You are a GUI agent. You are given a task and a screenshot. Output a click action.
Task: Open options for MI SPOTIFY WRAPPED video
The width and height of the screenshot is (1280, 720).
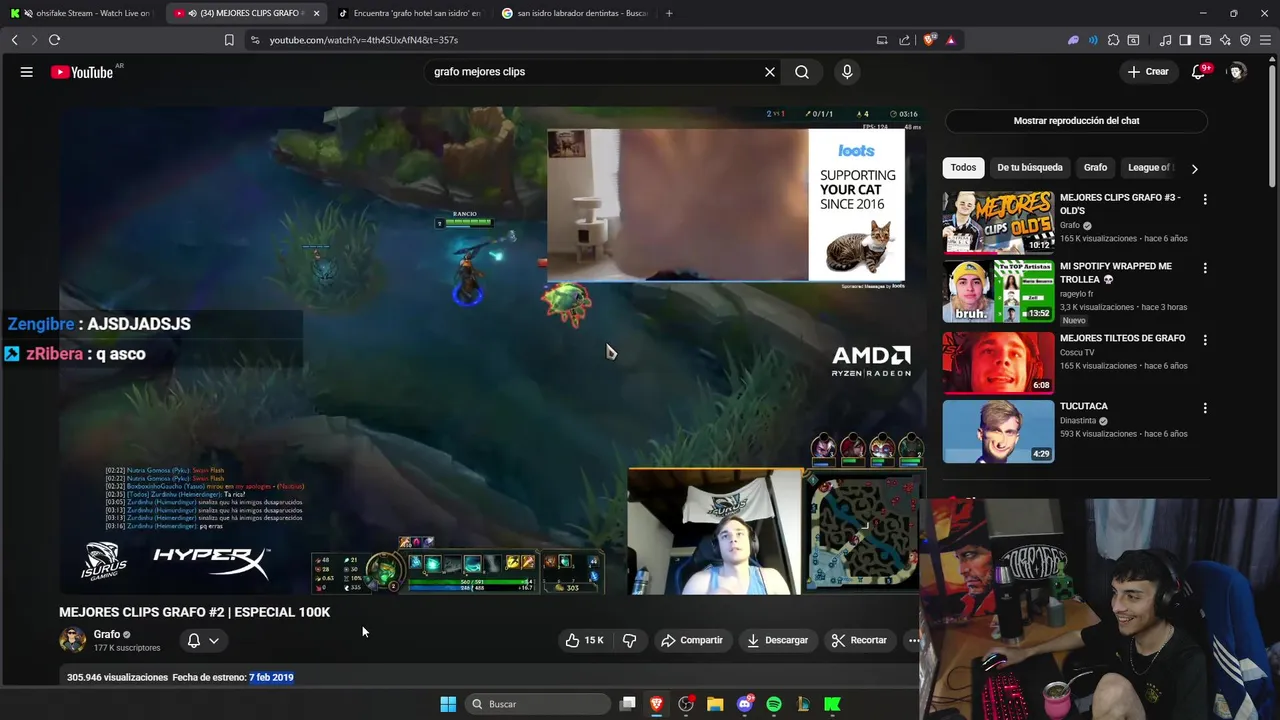tap(1205, 268)
